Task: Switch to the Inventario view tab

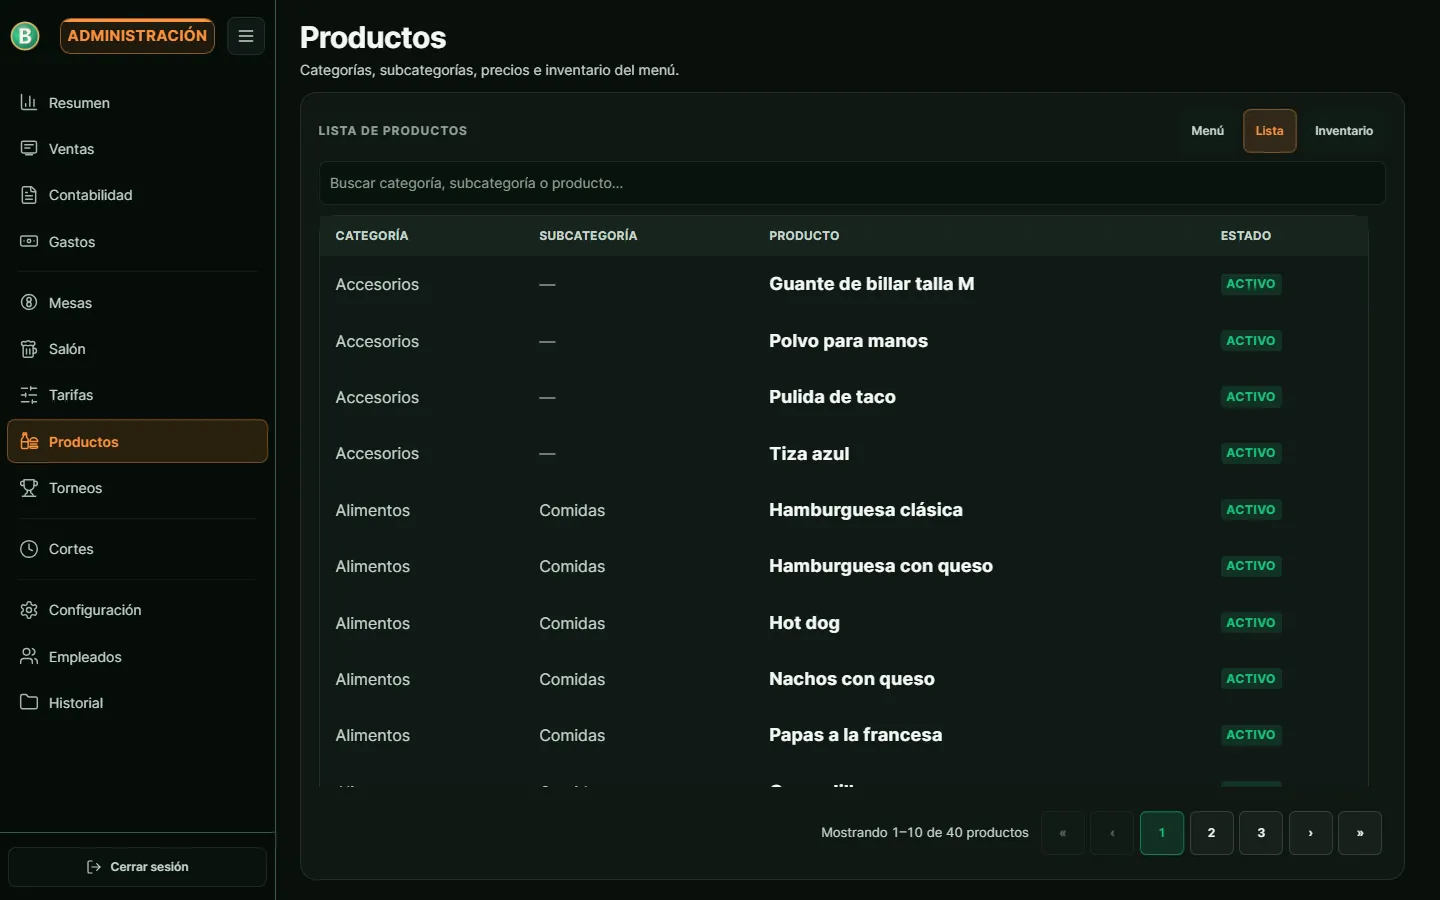Action: coord(1343,131)
